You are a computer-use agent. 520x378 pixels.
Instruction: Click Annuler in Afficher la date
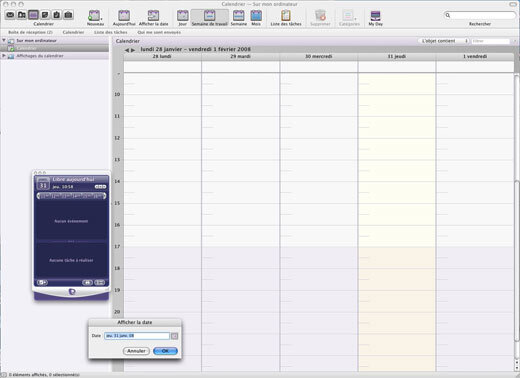136,351
